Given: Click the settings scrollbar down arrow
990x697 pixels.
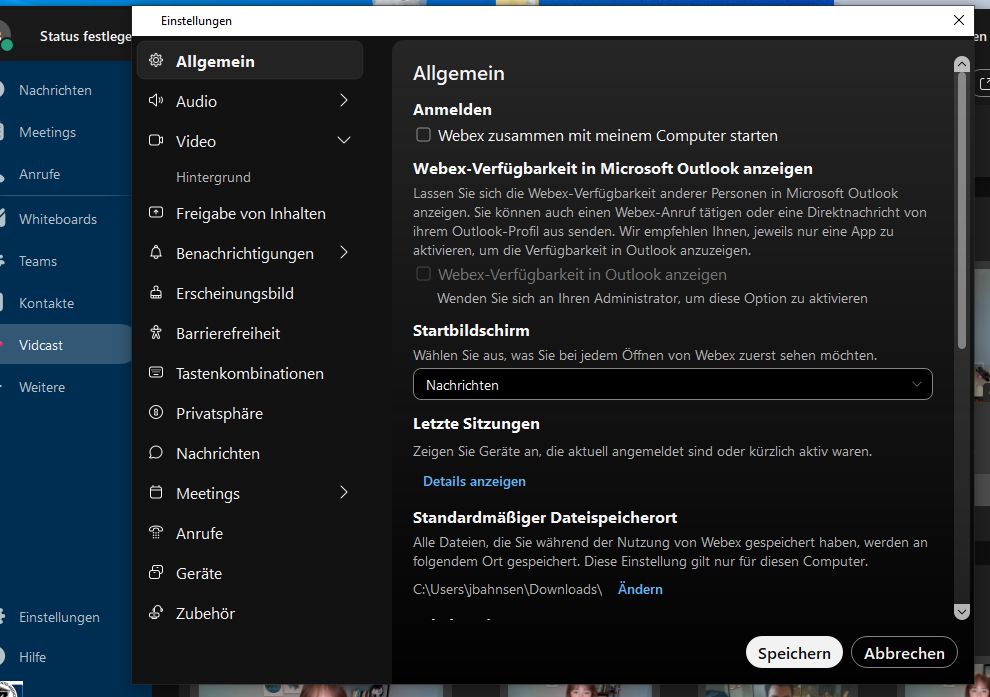Looking at the screenshot, I should pyautogui.click(x=961, y=611).
